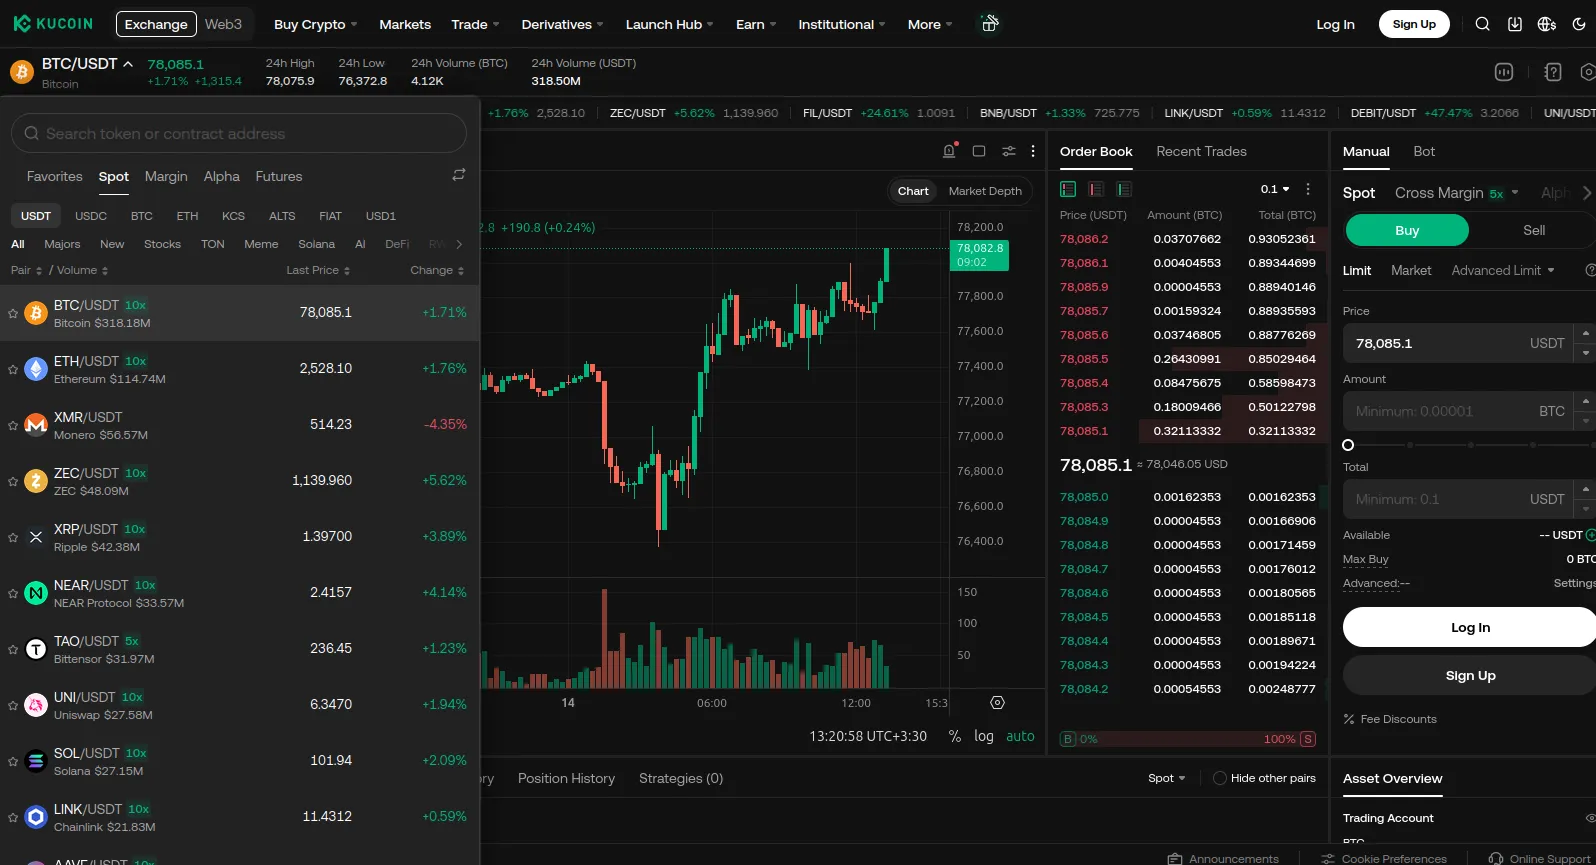This screenshot has height=865, width=1596.
Task: Click Log In in the top header
Action: [1335, 24]
